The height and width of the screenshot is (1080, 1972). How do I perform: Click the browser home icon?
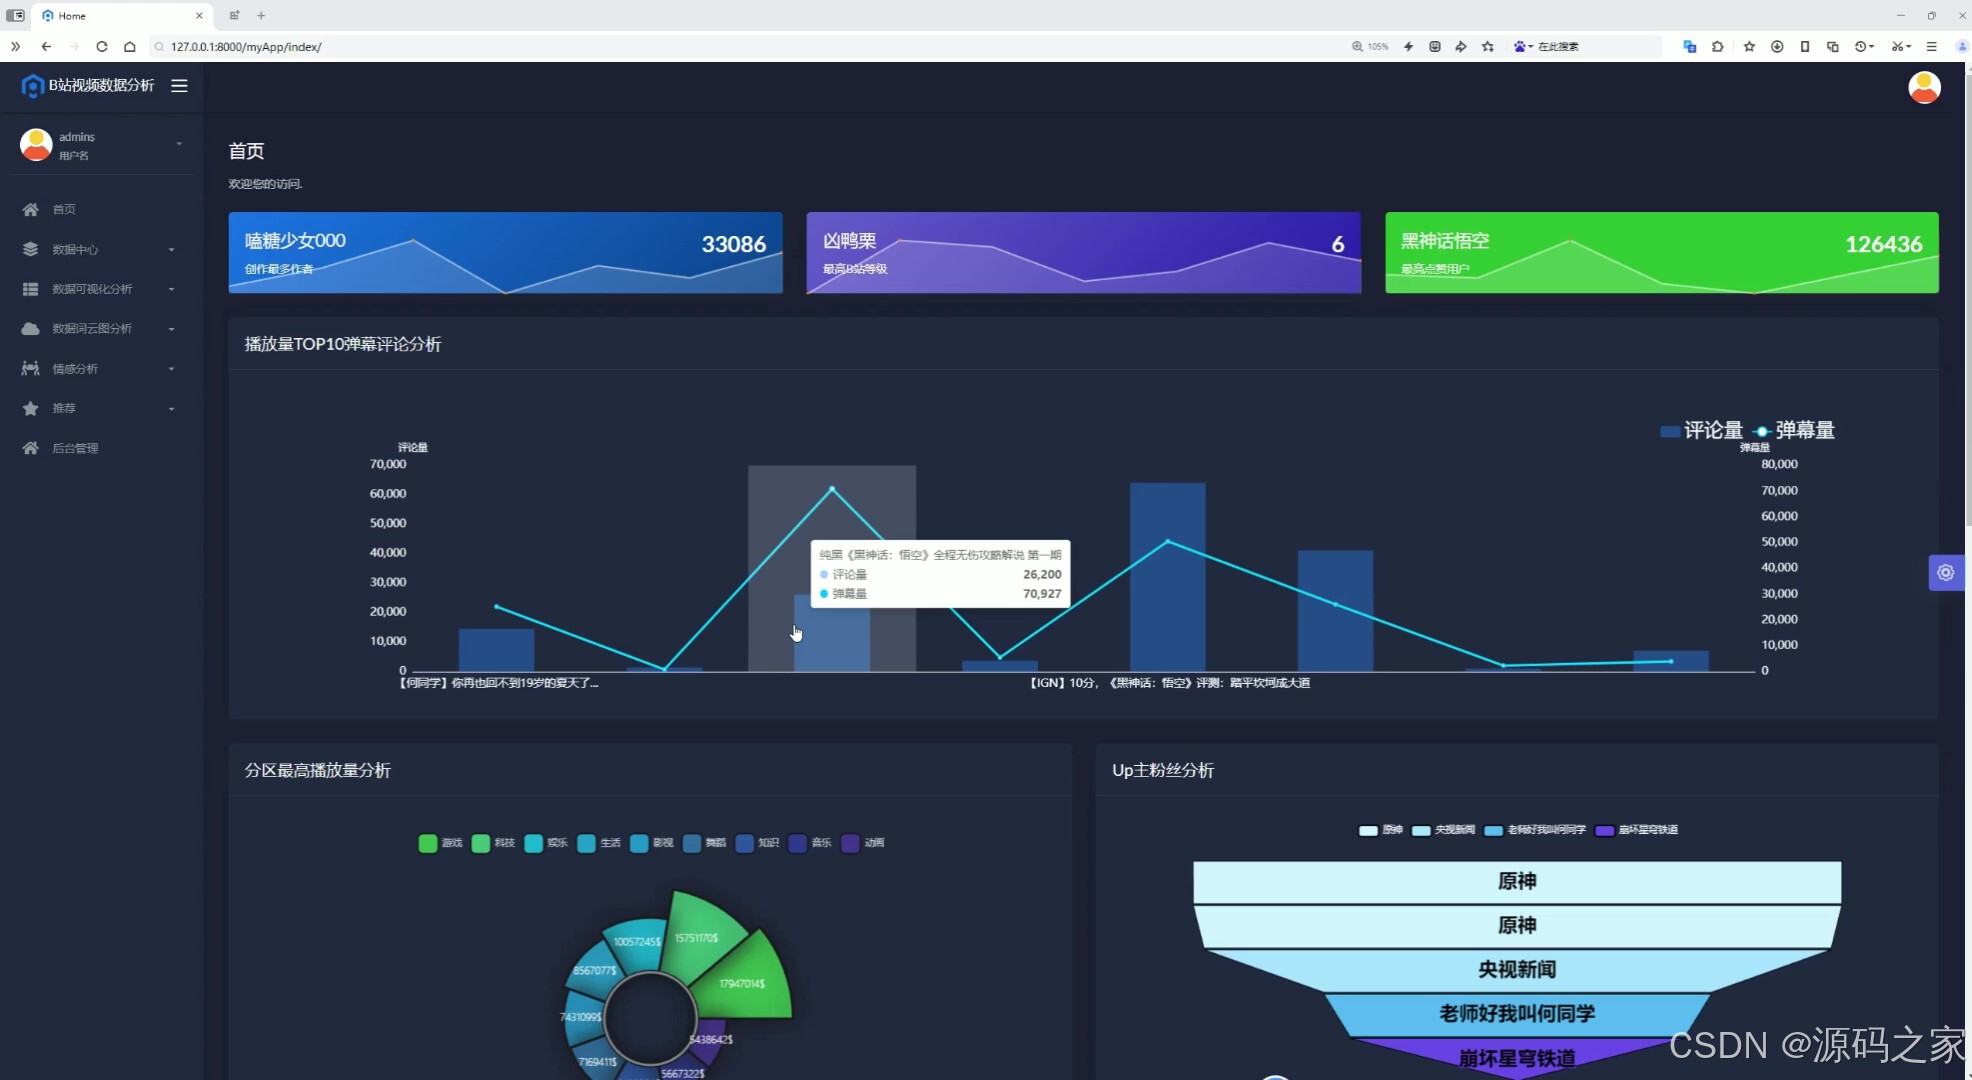[x=130, y=46]
